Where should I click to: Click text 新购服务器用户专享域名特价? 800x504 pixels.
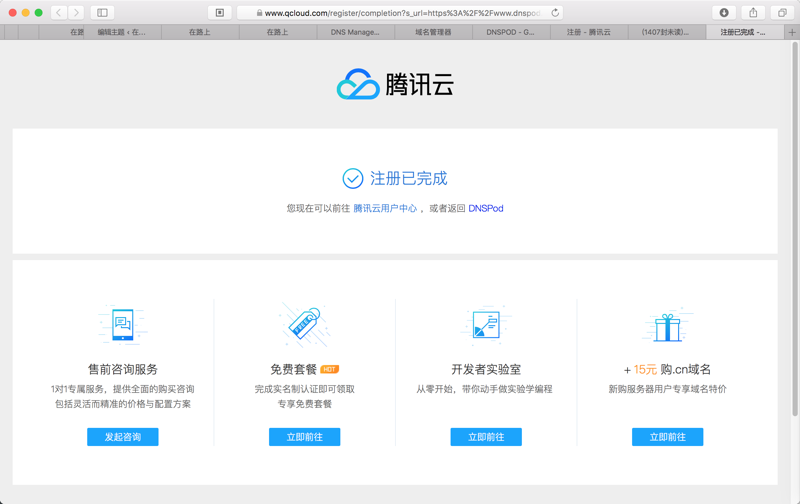pos(667,389)
